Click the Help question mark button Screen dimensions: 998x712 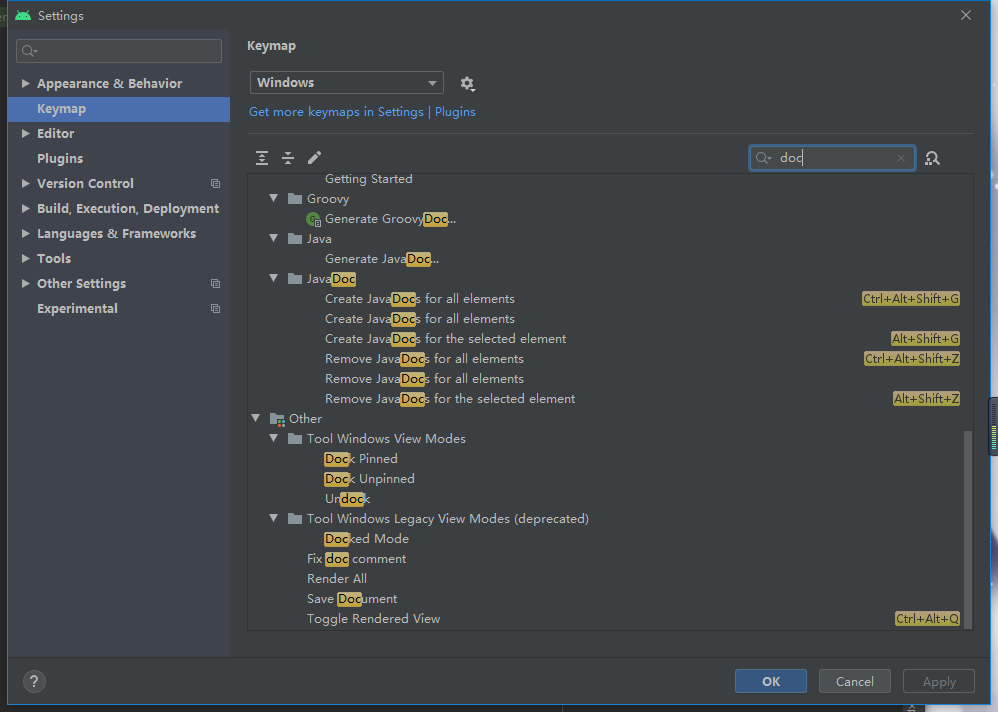(34, 681)
